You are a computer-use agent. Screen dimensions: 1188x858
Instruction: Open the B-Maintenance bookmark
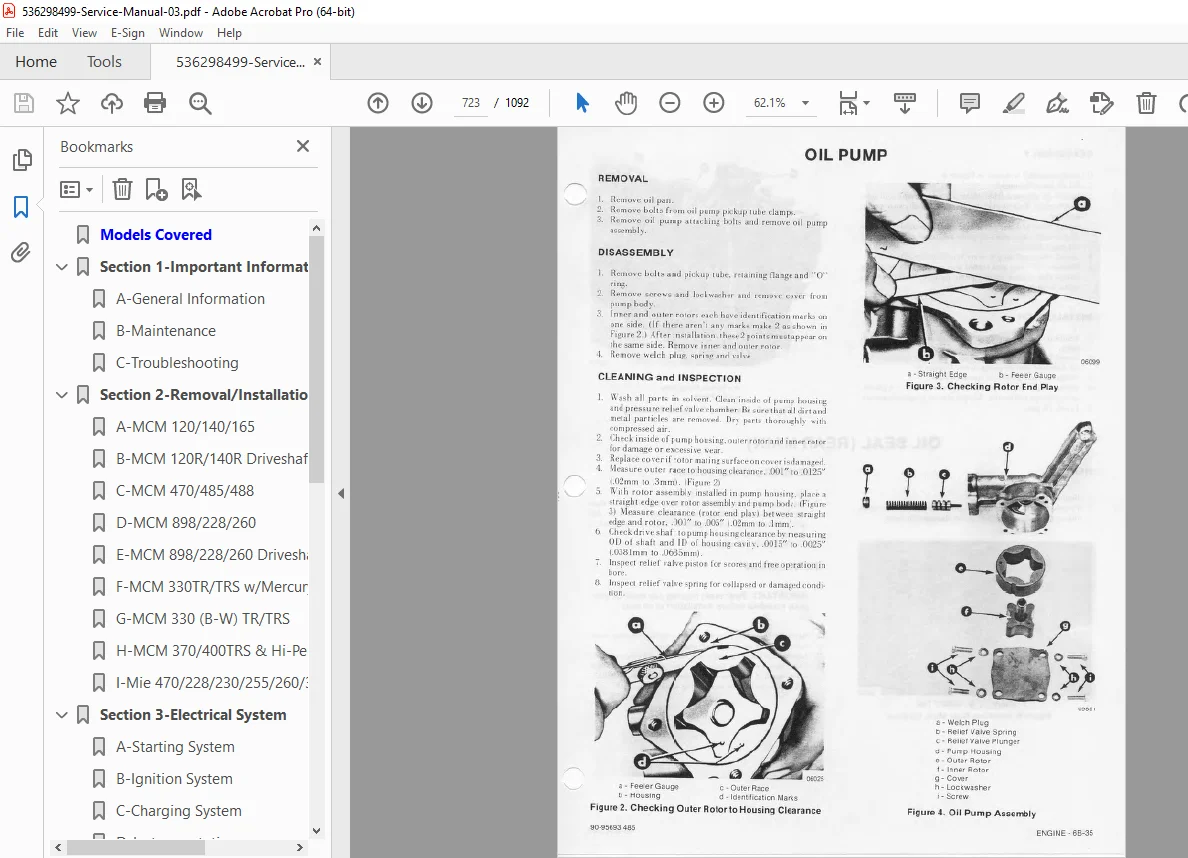(166, 330)
